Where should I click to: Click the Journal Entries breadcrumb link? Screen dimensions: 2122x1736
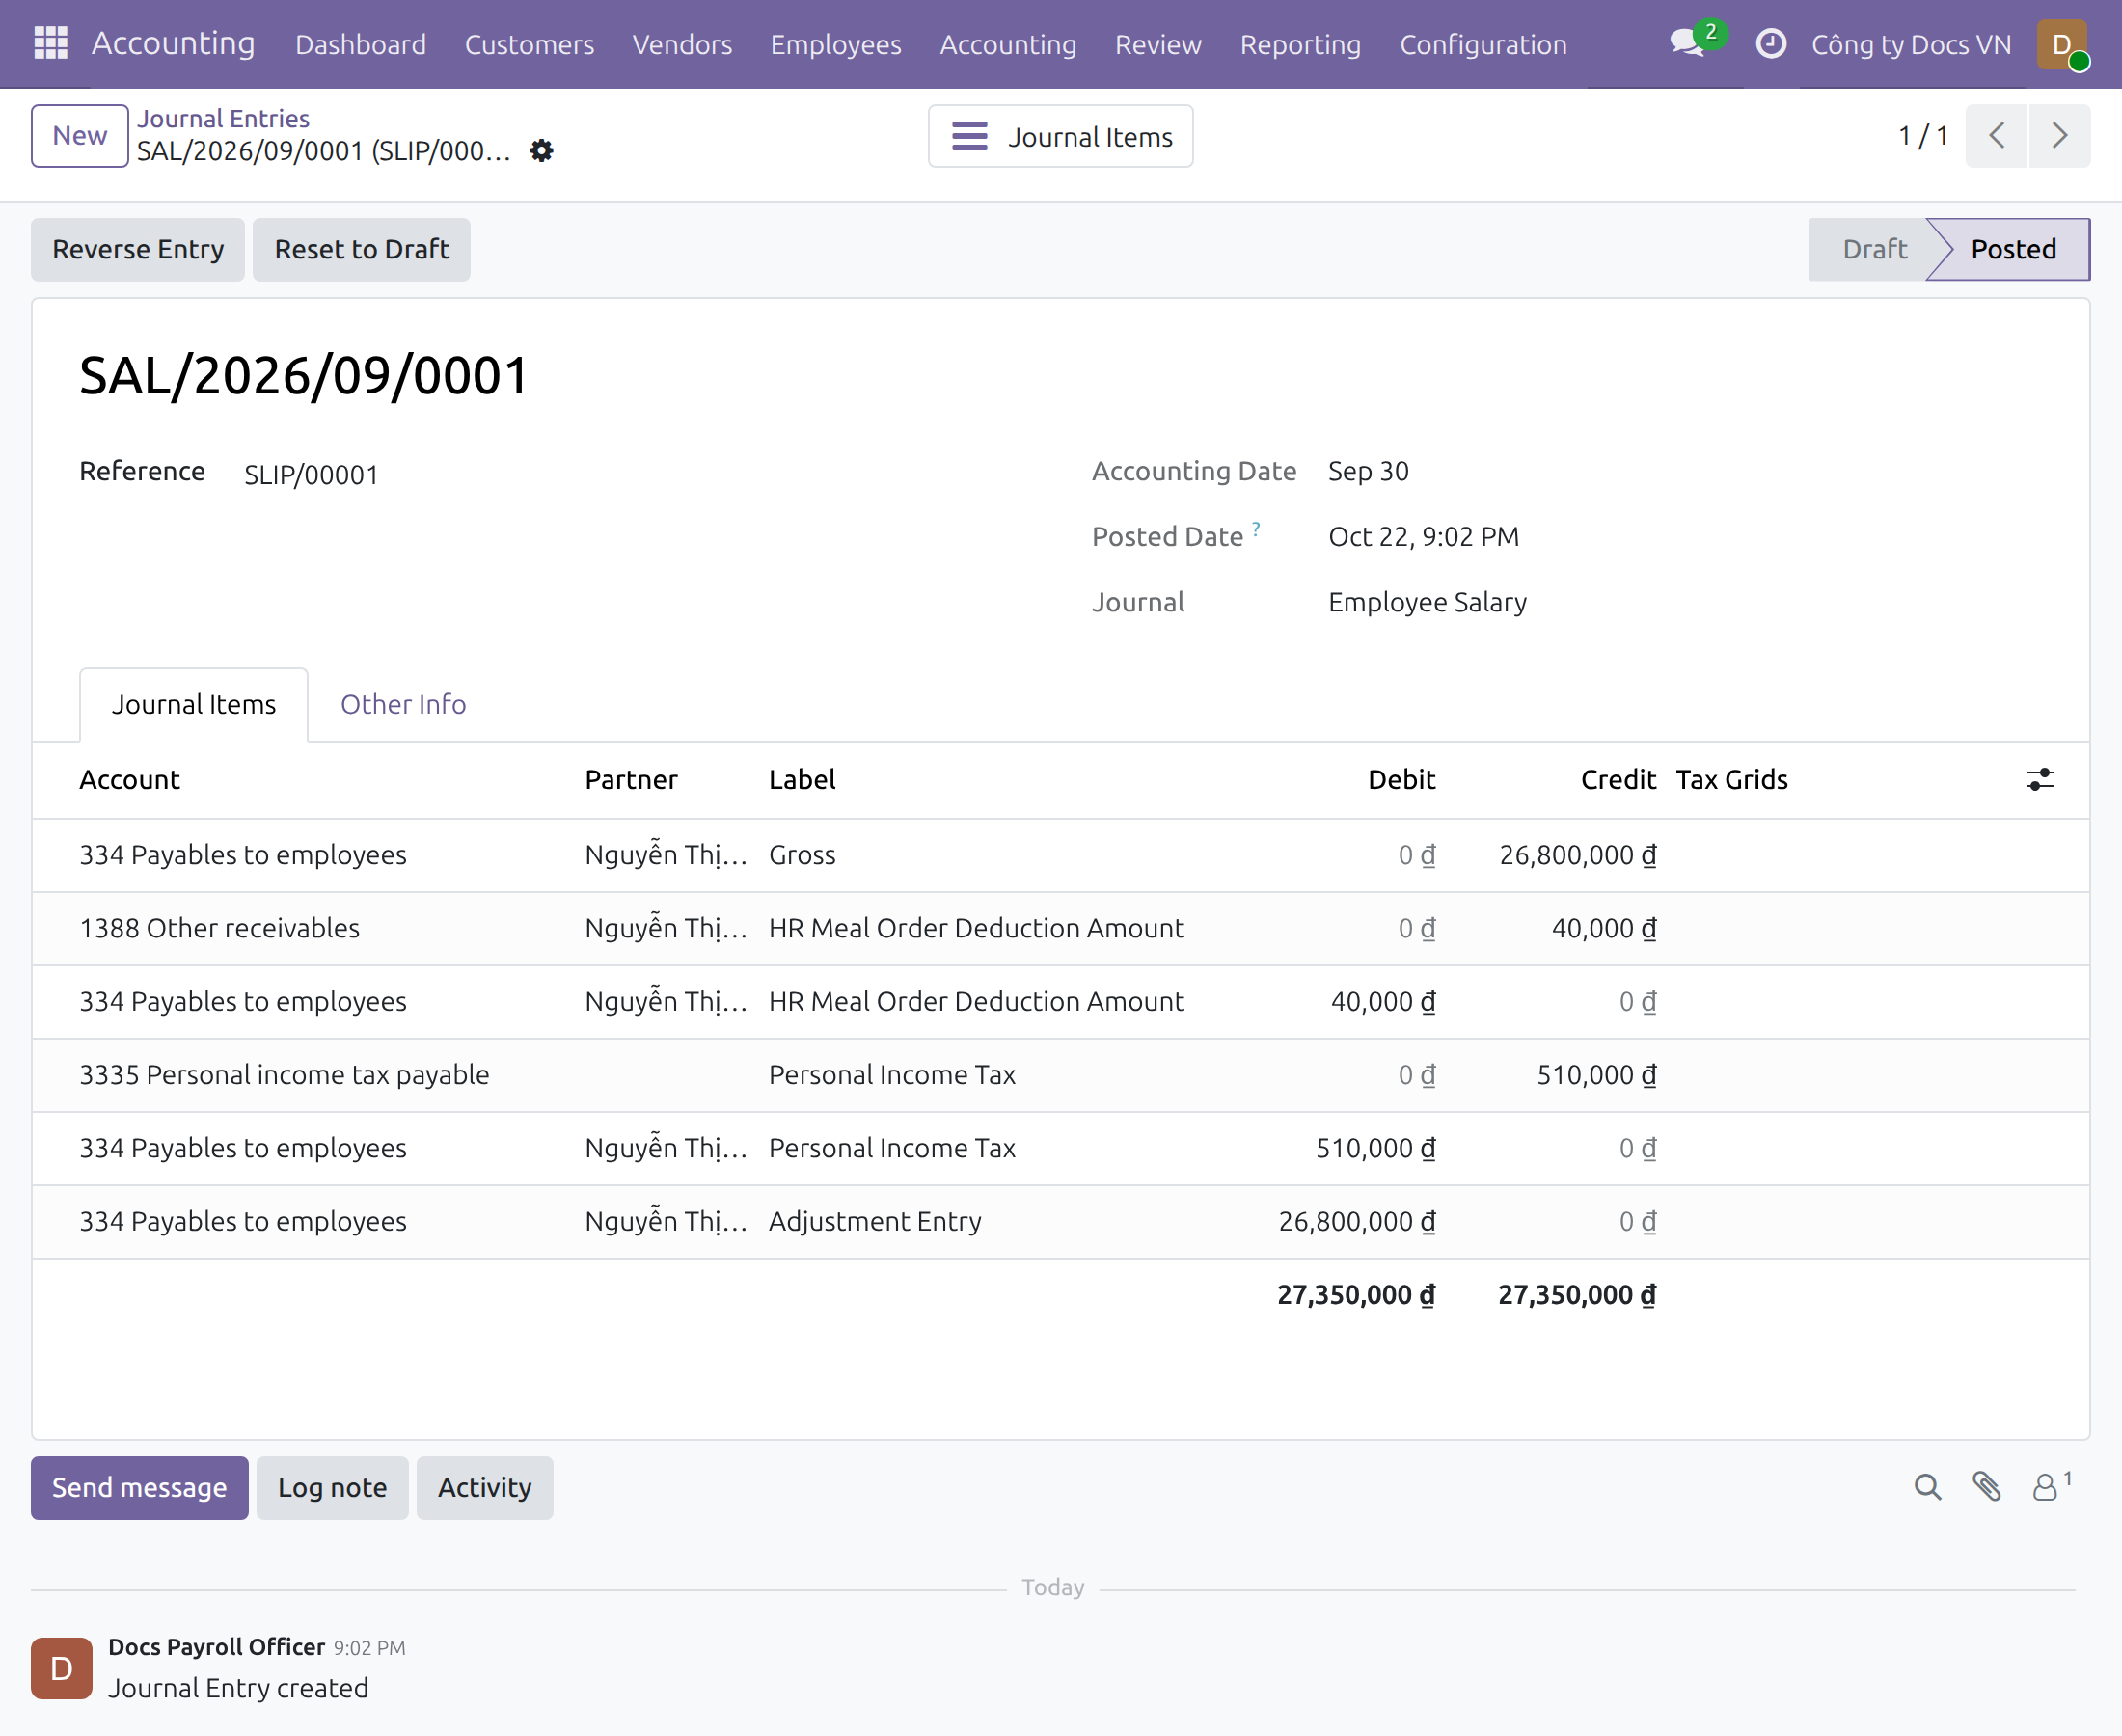tap(223, 118)
